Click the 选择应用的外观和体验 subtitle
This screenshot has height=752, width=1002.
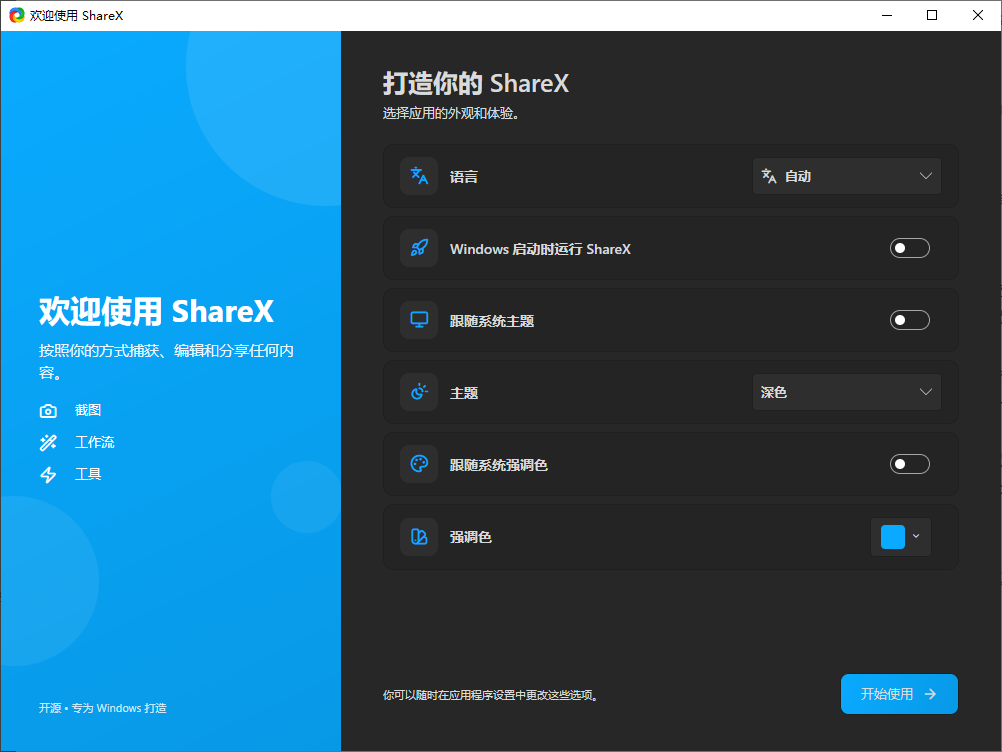451,114
